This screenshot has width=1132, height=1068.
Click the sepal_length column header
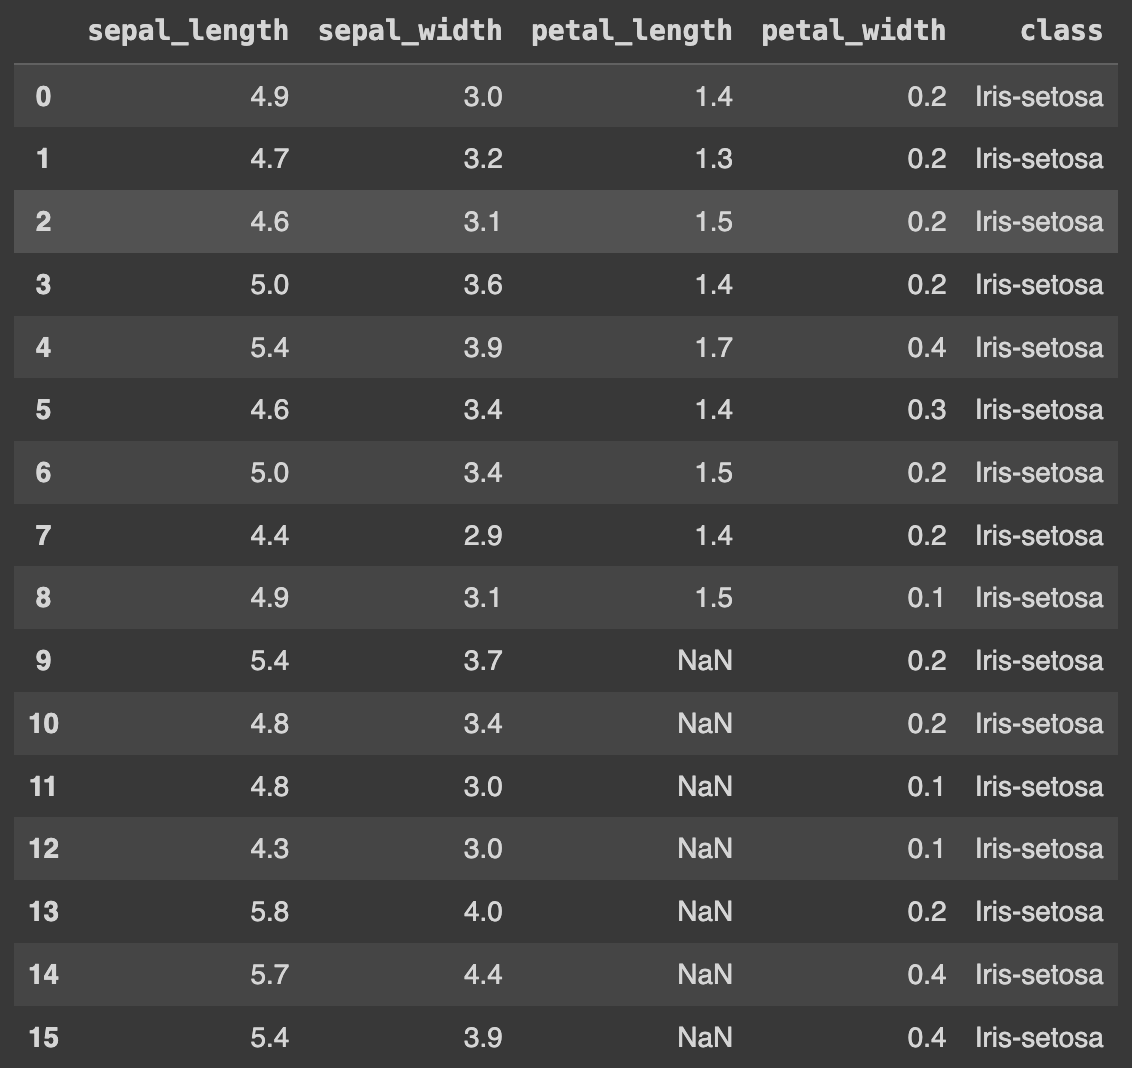(188, 31)
